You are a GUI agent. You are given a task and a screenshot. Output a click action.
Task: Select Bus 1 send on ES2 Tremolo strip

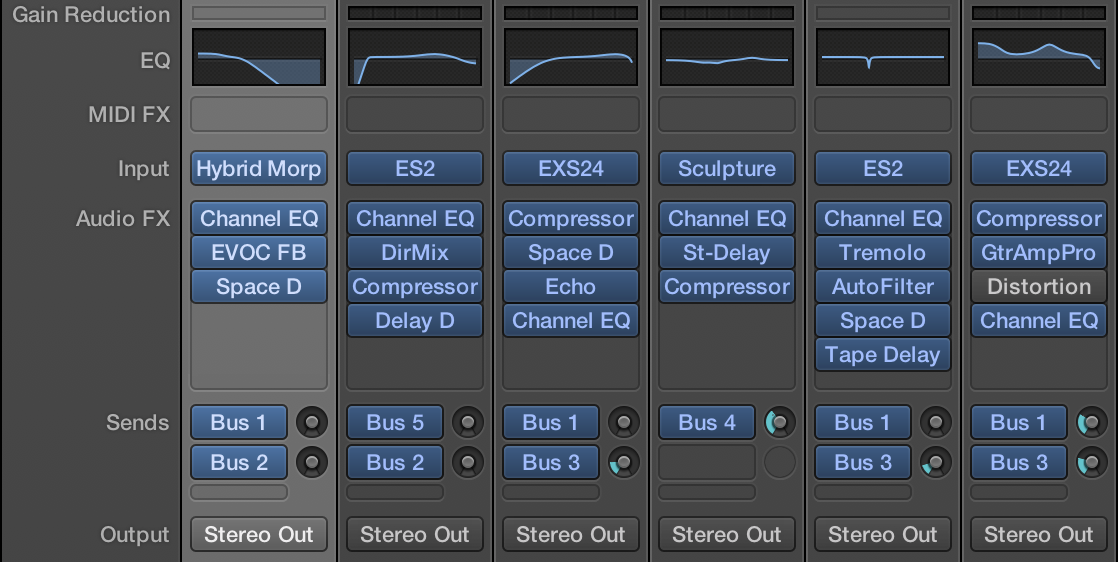click(x=863, y=422)
